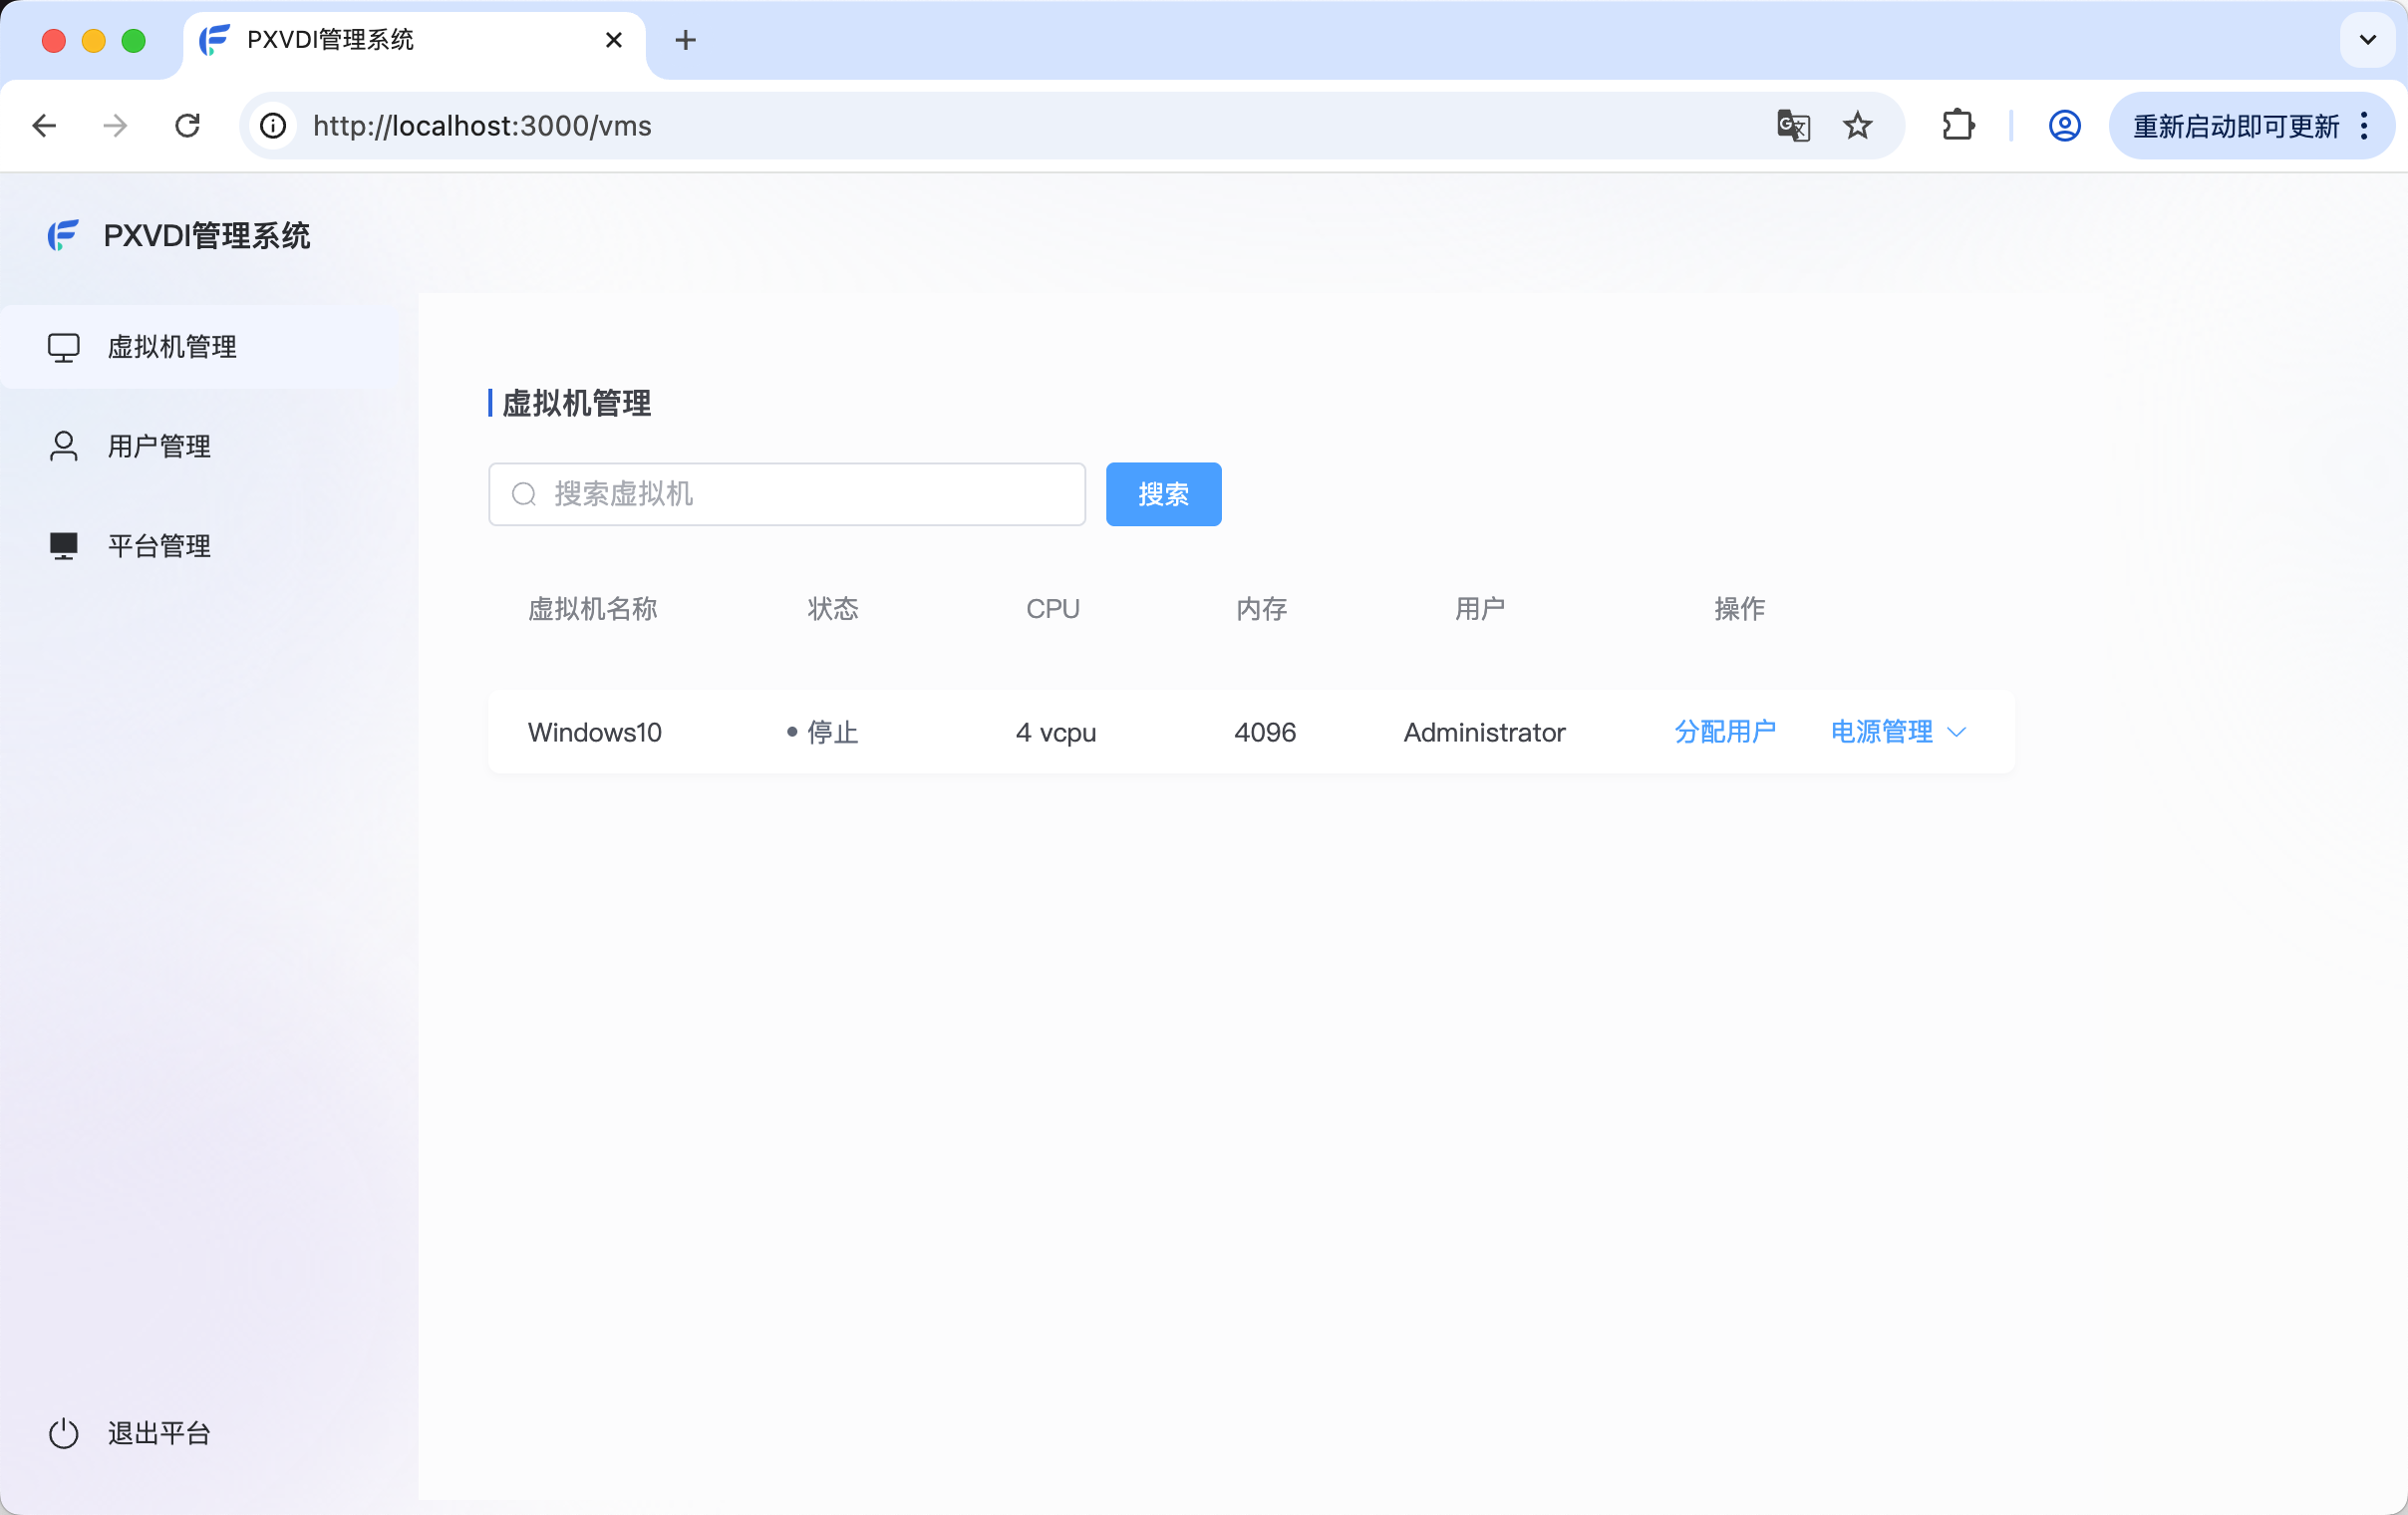Open 平台管理 in the sidebar menu
The image size is (2408, 1515).
[x=159, y=546]
